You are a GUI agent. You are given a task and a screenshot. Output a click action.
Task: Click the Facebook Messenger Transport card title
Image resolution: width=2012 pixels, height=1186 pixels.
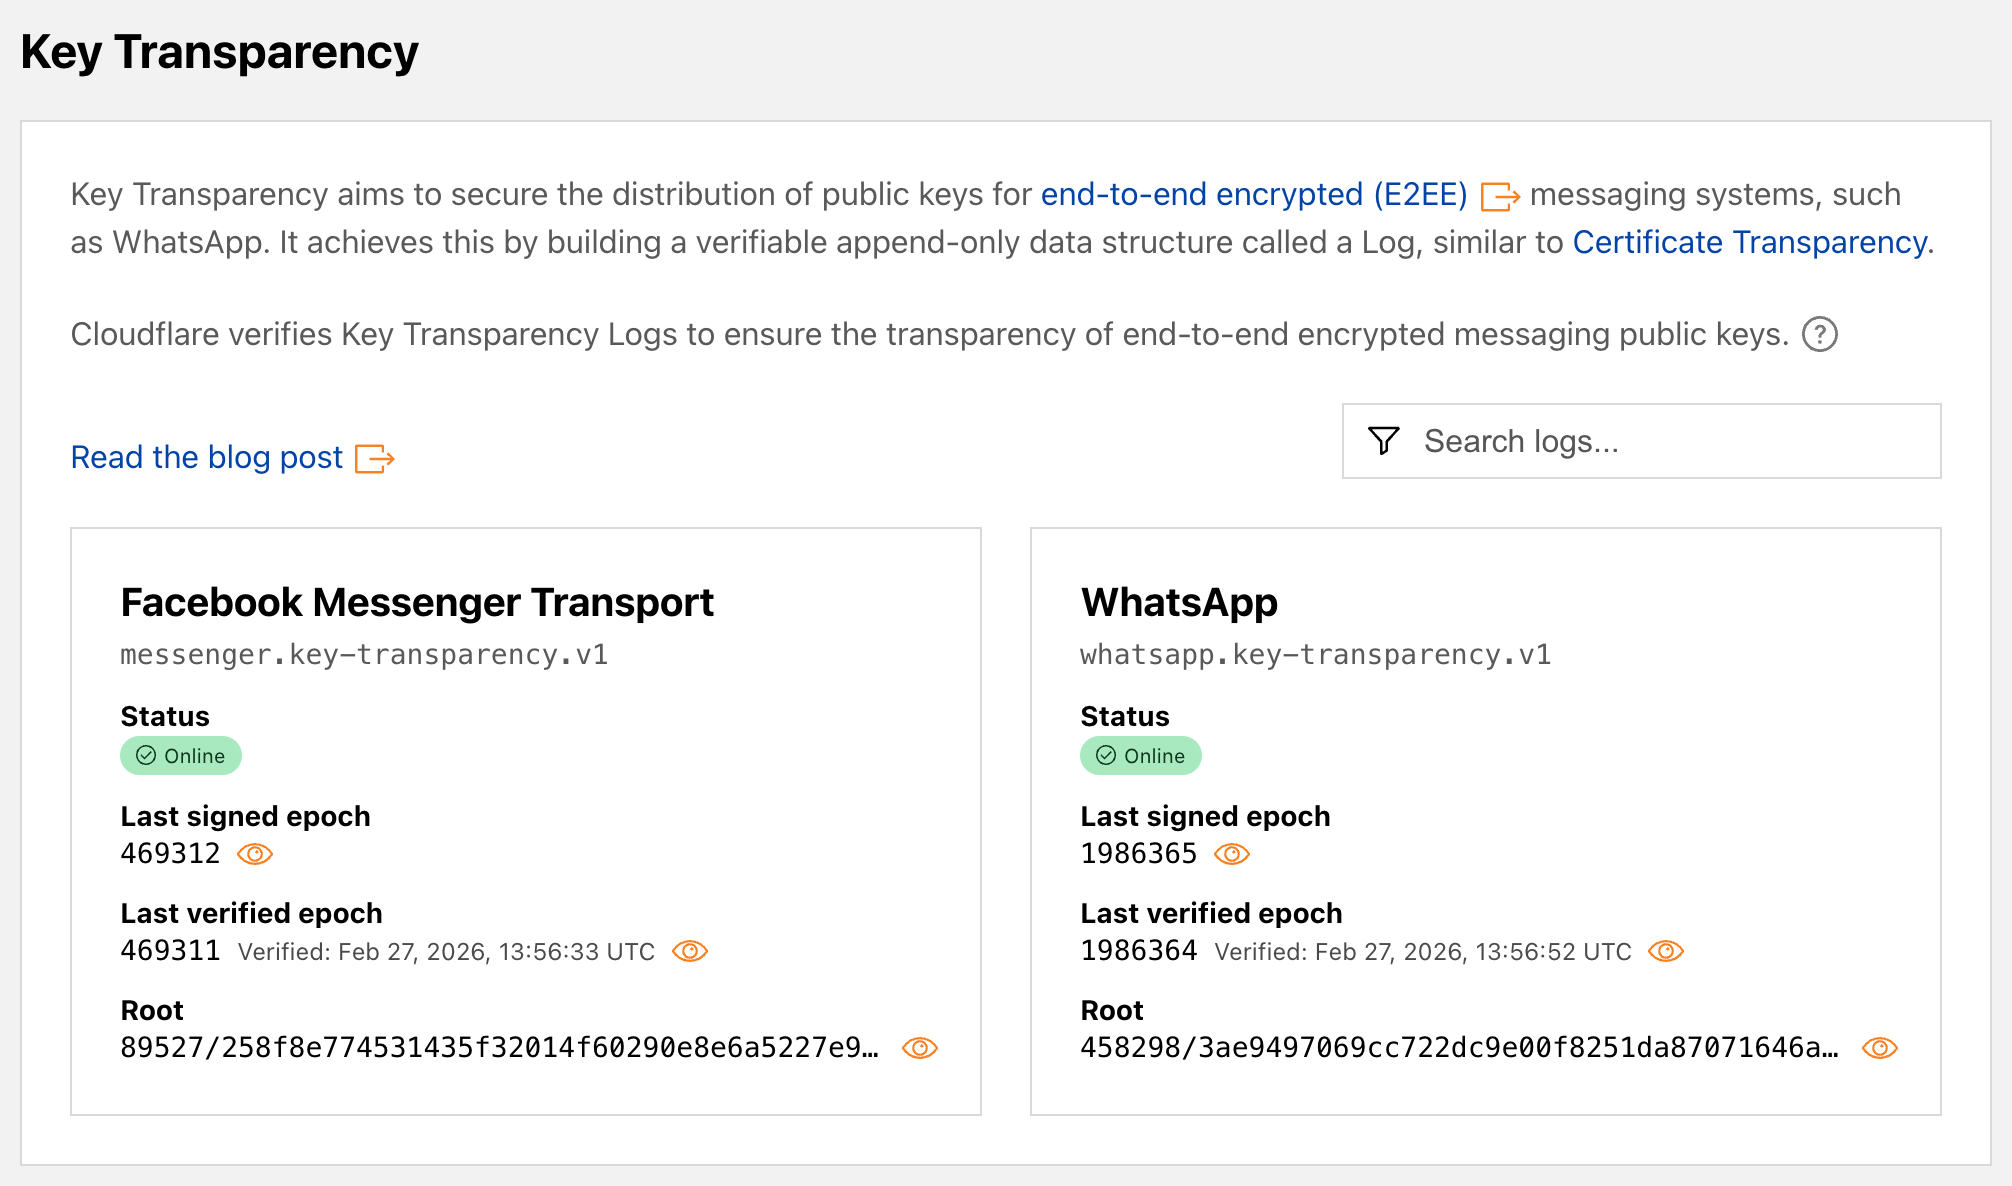point(417,603)
